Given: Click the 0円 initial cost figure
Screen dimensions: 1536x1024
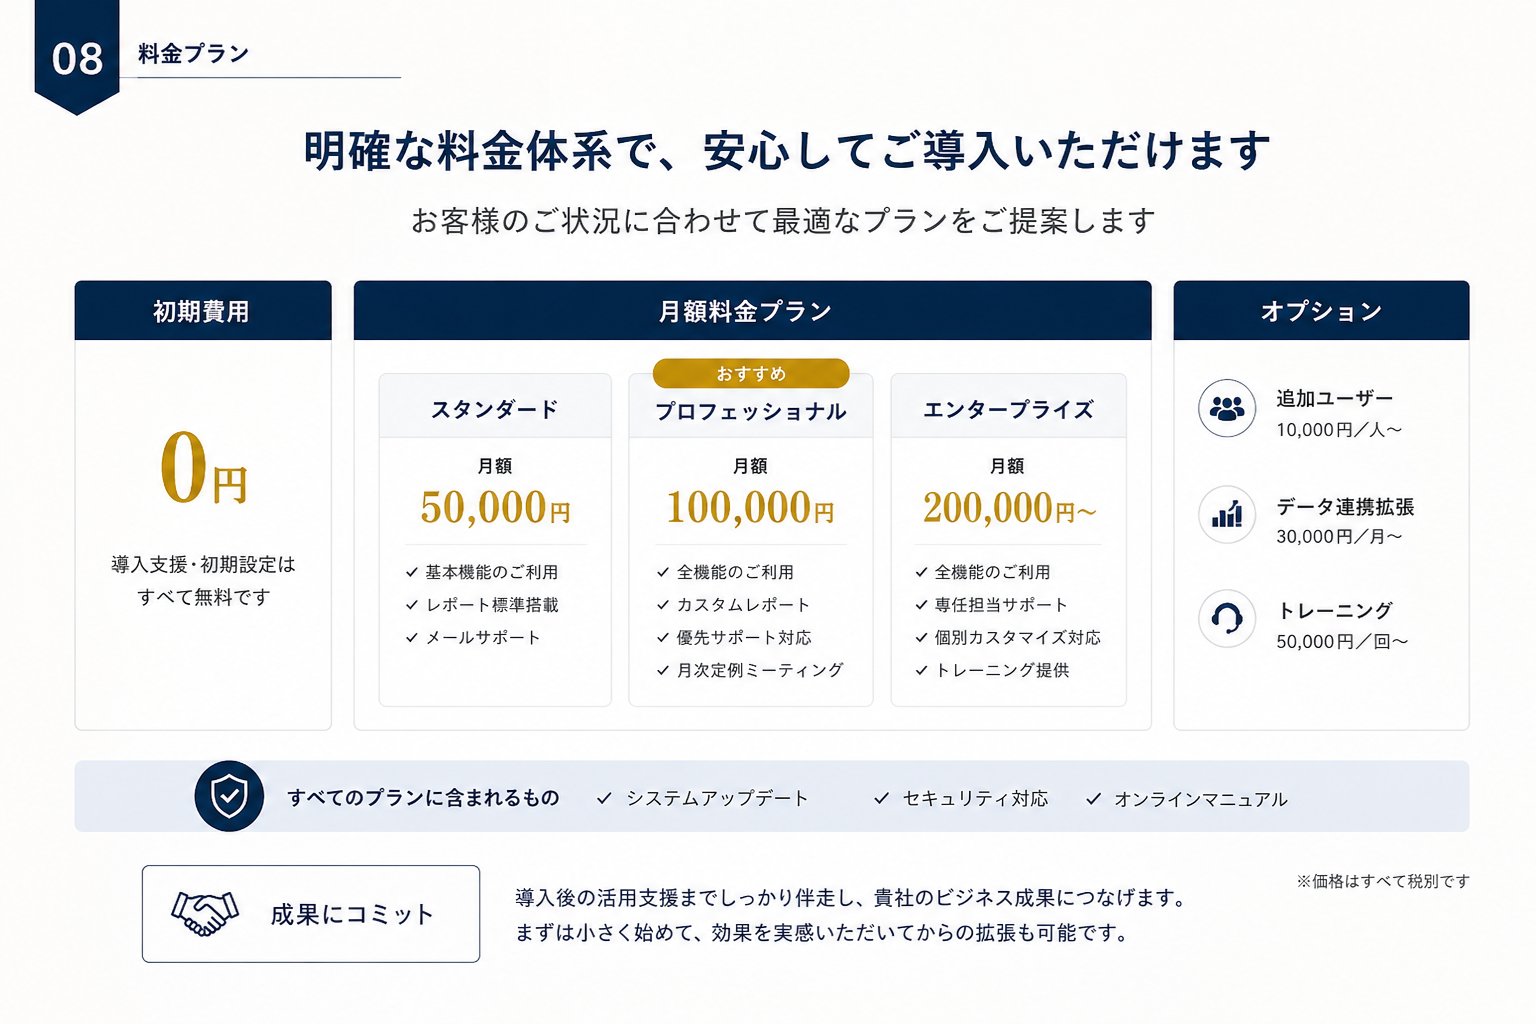Looking at the screenshot, I should (203, 469).
